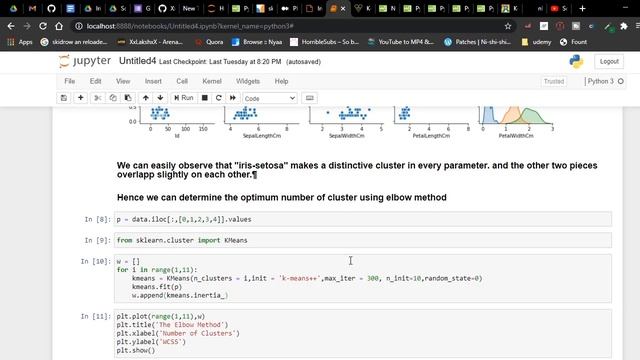This screenshot has height=360, width=640.
Task: Interrupt the kernel with the stop icon
Action: tap(205, 98)
